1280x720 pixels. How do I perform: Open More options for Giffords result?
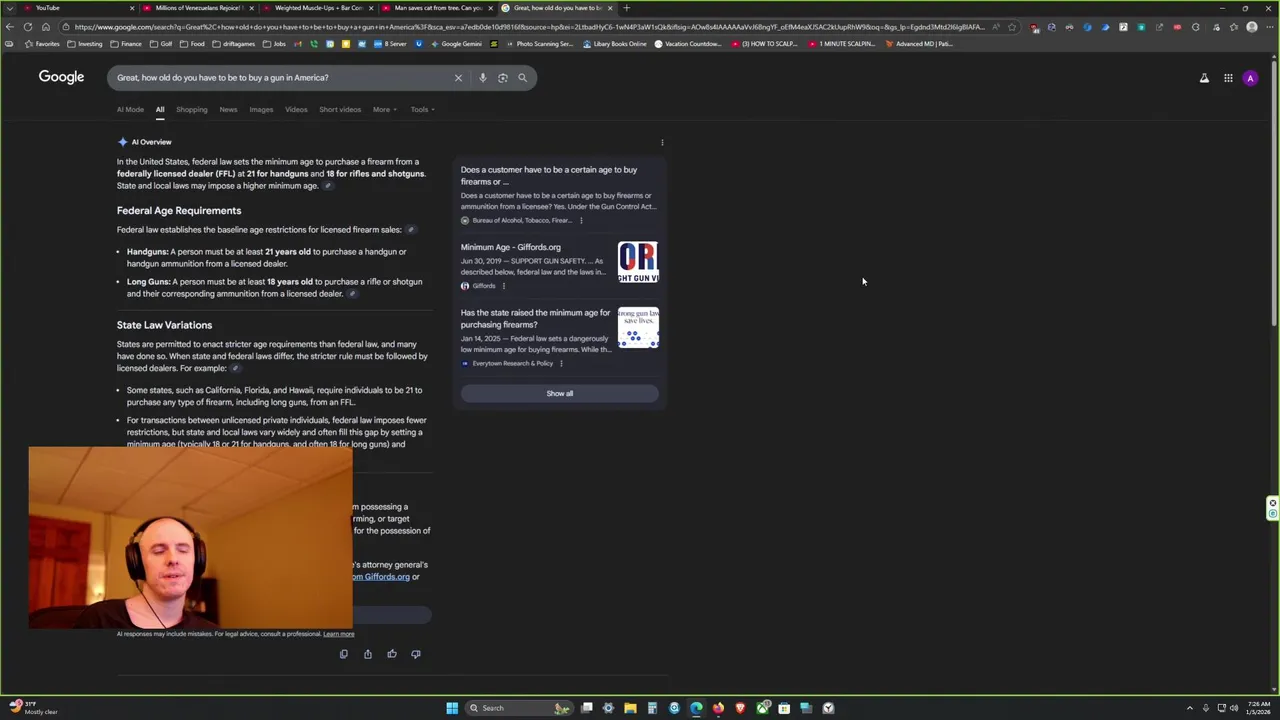point(503,286)
